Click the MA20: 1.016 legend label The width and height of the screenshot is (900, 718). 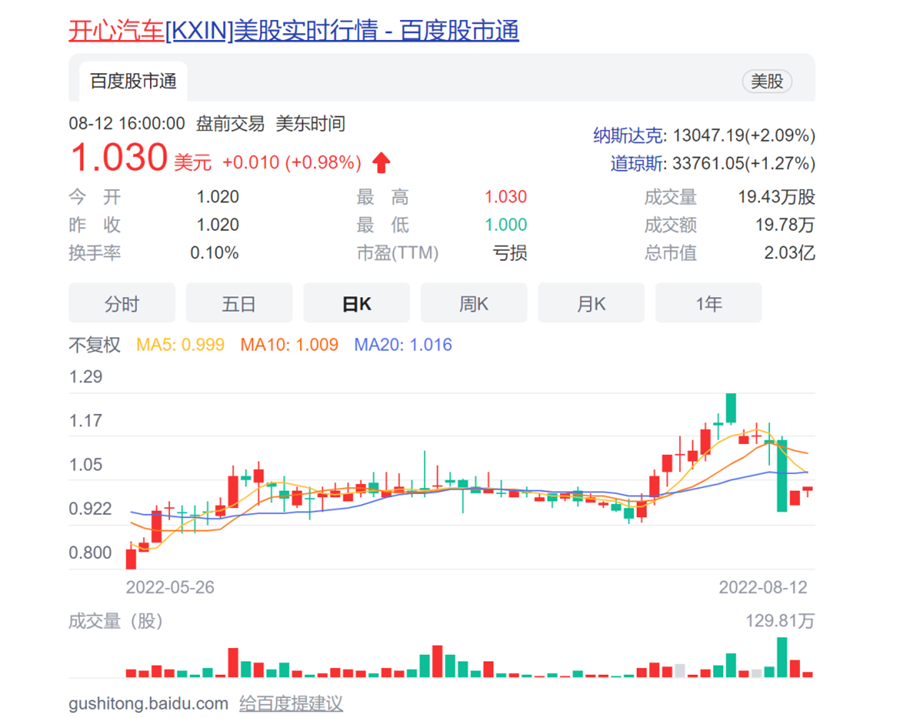click(403, 344)
